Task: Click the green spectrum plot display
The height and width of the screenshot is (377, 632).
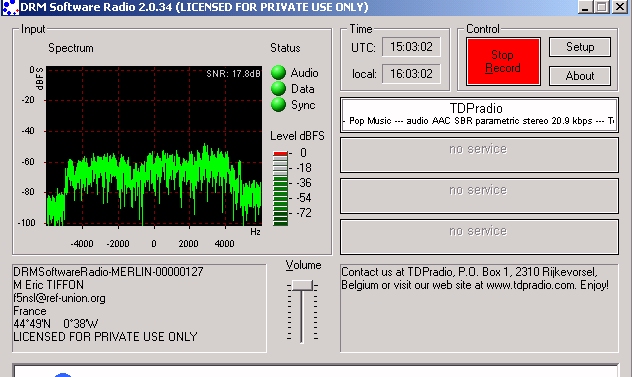Action: [154, 145]
